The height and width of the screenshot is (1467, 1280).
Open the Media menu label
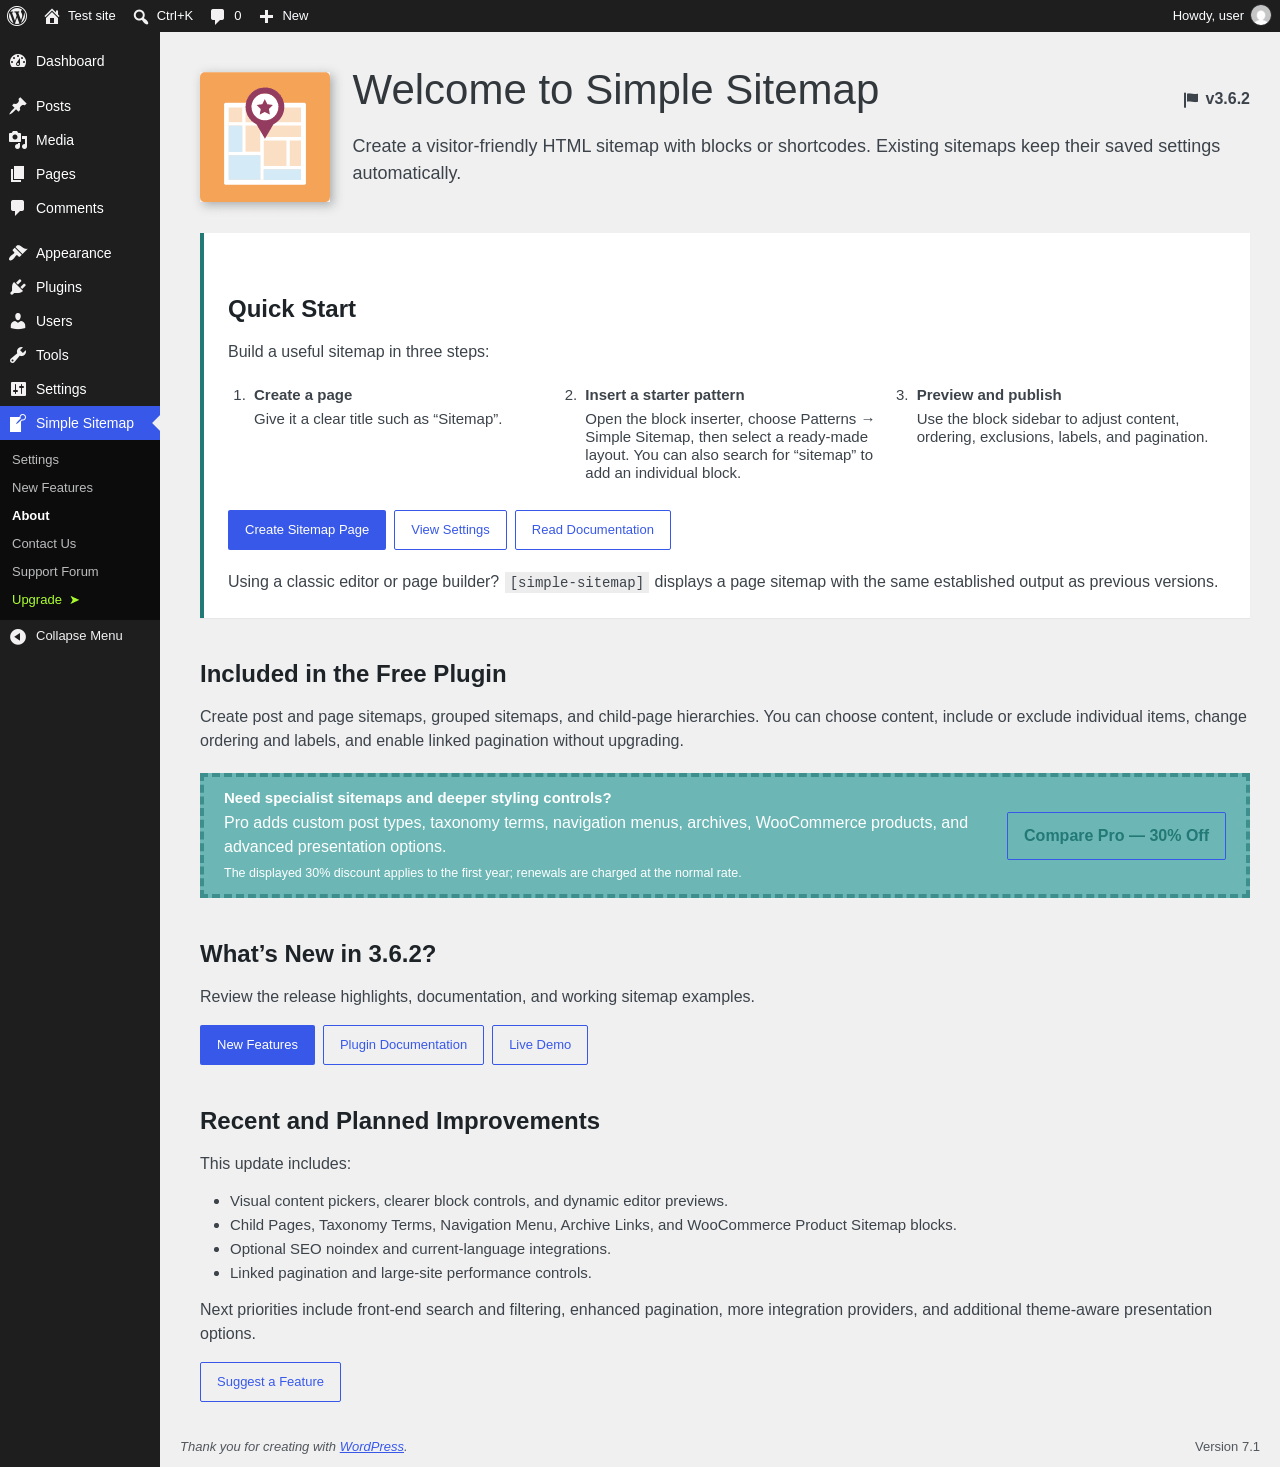pyautogui.click(x=55, y=140)
